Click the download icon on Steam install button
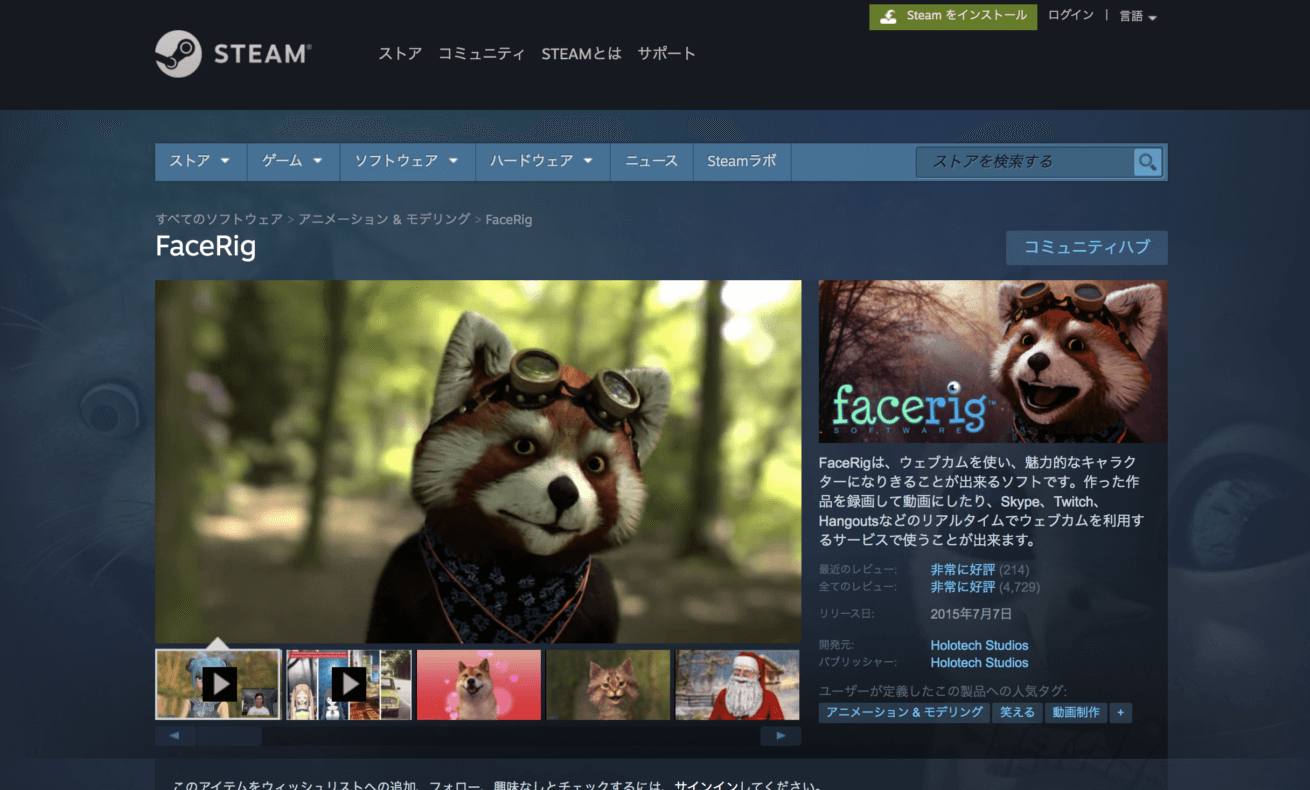 click(x=888, y=16)
